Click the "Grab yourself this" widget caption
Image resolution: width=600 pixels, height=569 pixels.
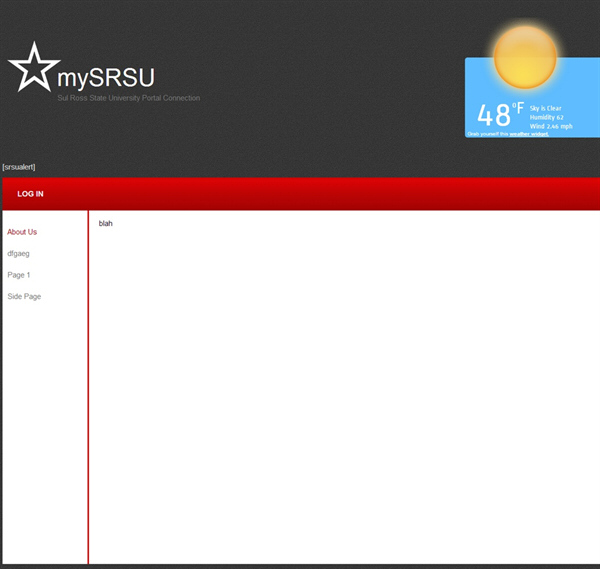487,134
